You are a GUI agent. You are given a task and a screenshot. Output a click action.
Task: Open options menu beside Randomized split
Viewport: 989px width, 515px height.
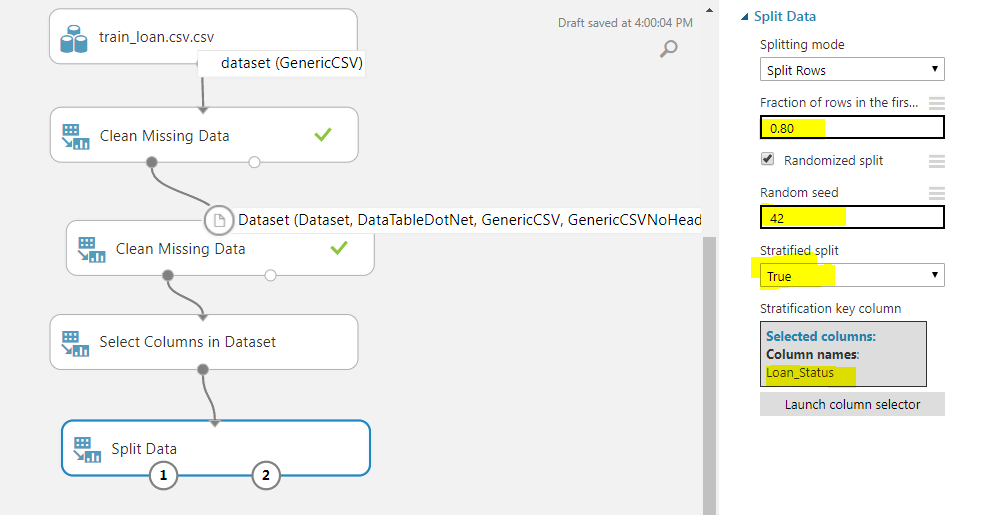click(x=936, y=161)
